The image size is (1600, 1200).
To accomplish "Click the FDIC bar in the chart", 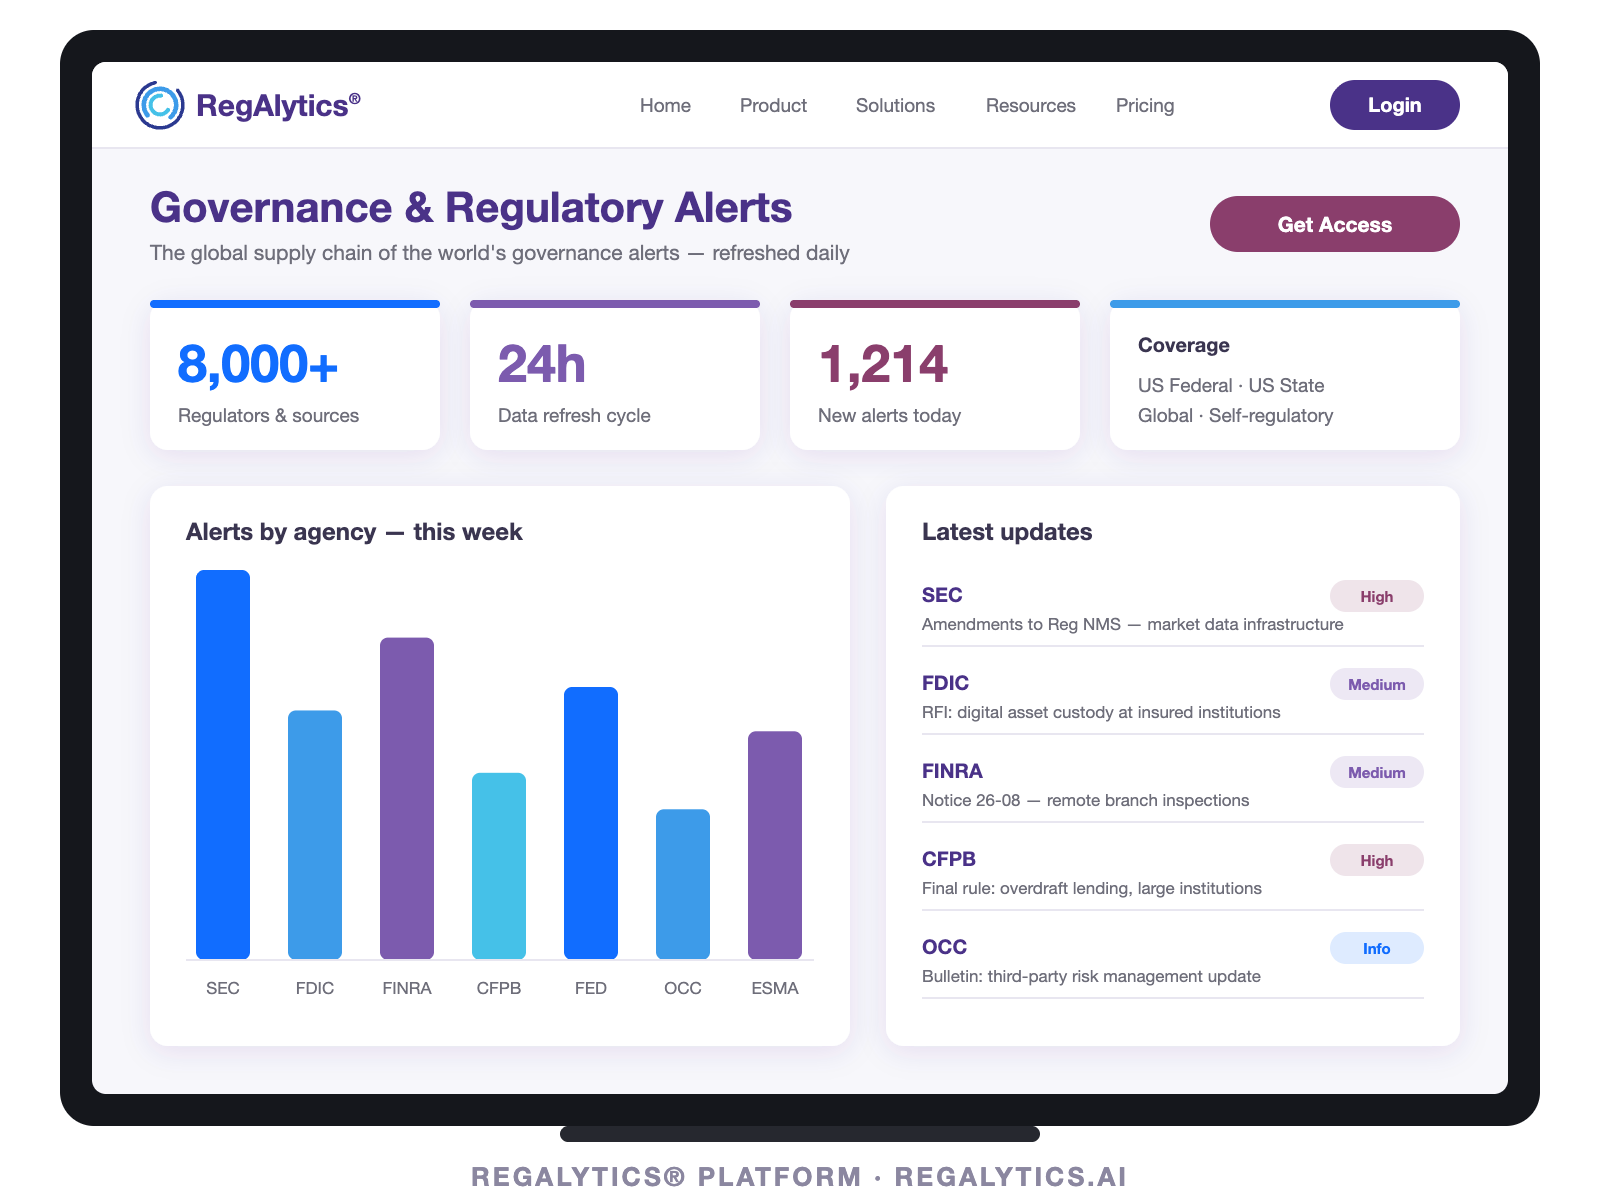I will 315,835.
